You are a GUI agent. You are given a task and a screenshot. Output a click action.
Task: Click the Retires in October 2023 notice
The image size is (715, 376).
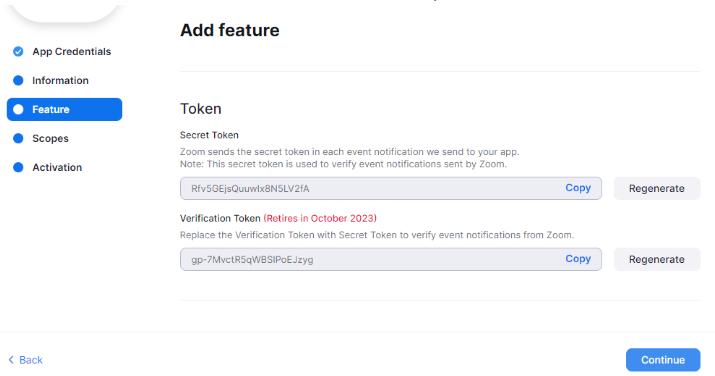320,218
